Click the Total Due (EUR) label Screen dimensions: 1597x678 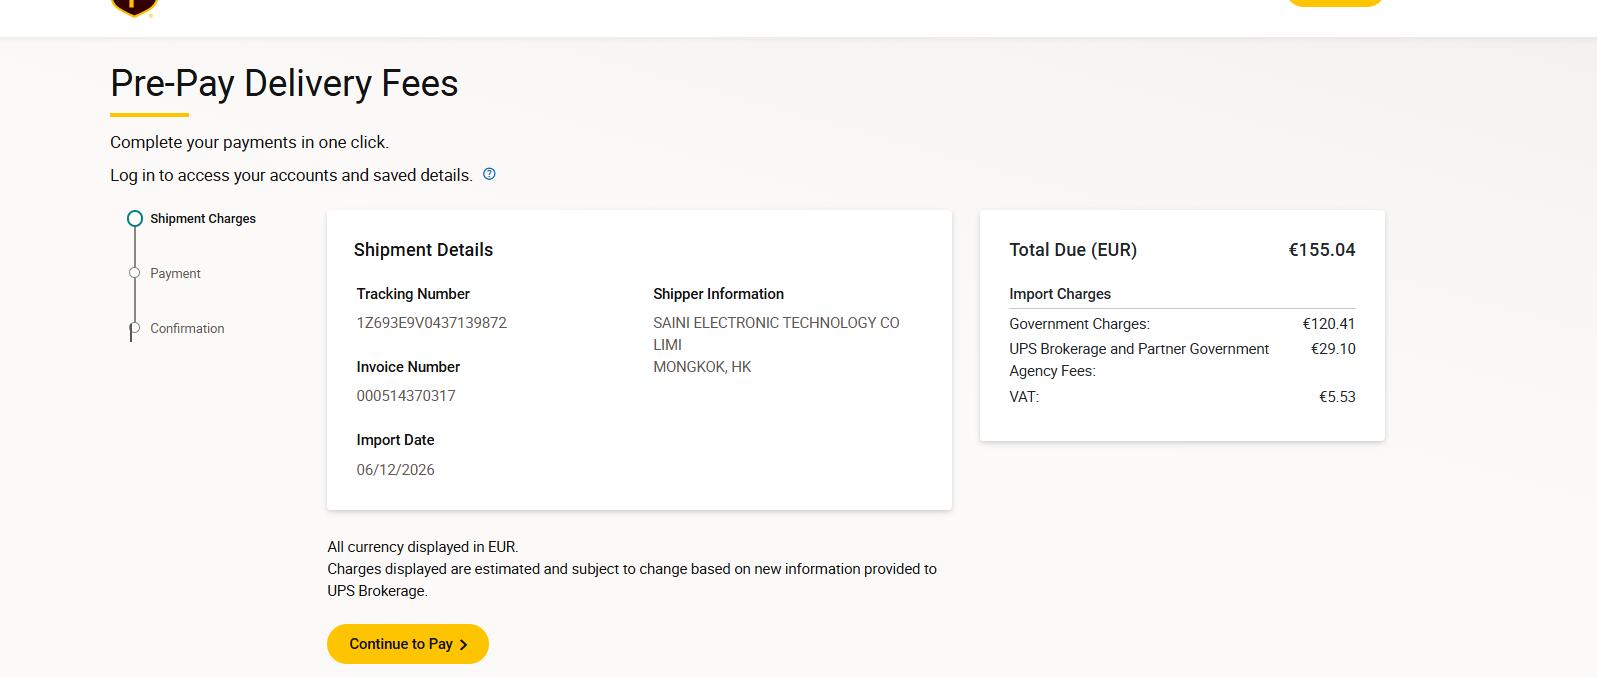(1073, 250)
